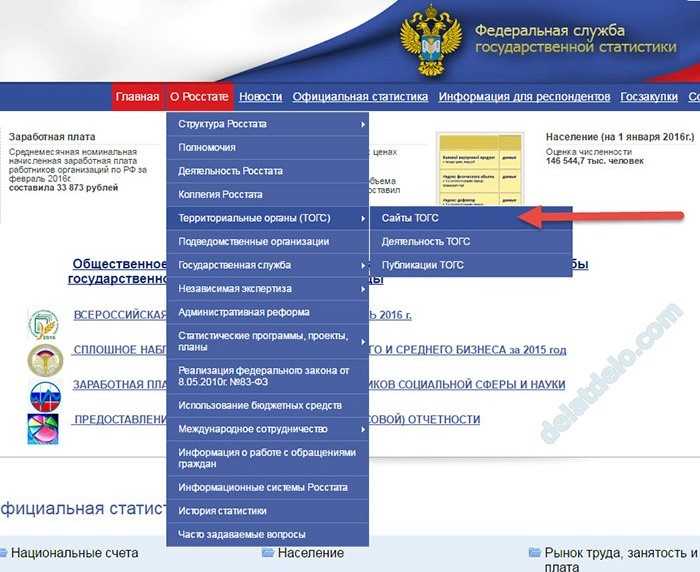Image resolution: width=700 pixels, height=572 pixels.
Task: Open Информация для респондентов menu
Action: 525,97
